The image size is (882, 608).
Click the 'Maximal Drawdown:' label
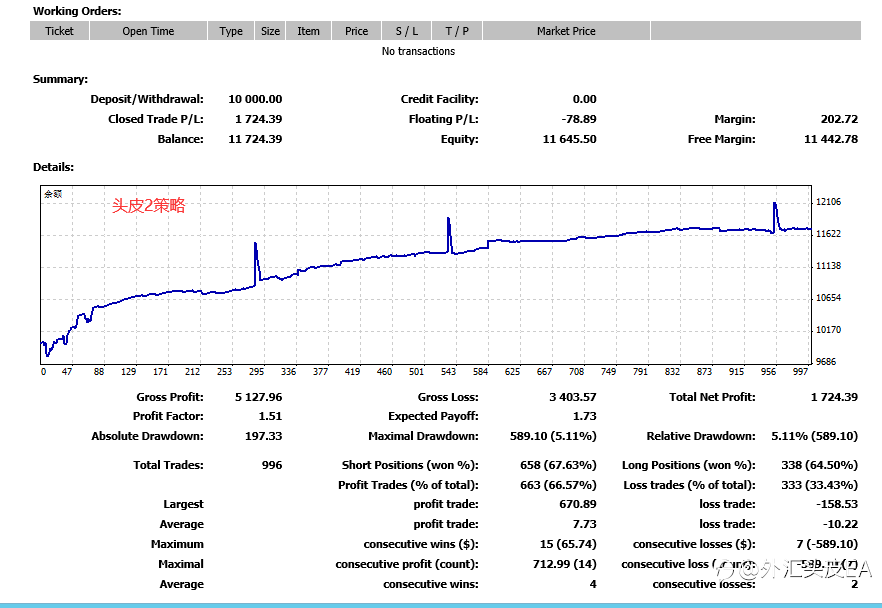point(424,436)
